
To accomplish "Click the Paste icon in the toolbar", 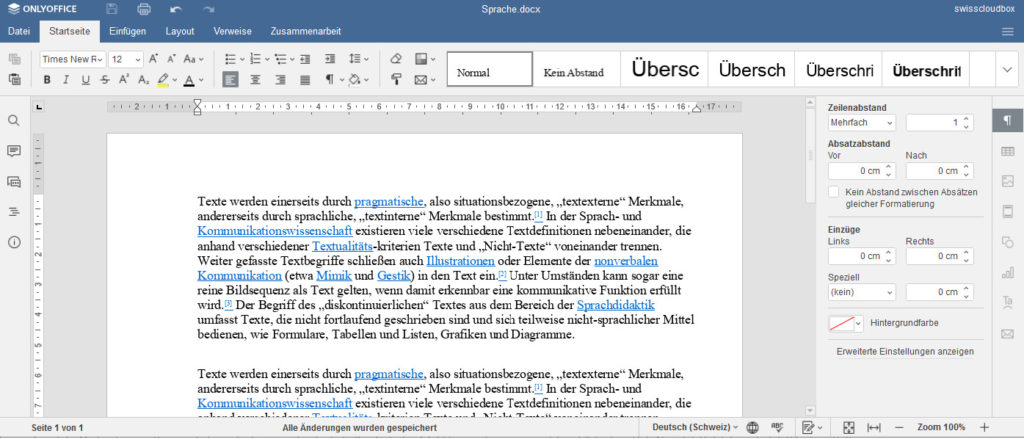I will [x=14, y=80].
